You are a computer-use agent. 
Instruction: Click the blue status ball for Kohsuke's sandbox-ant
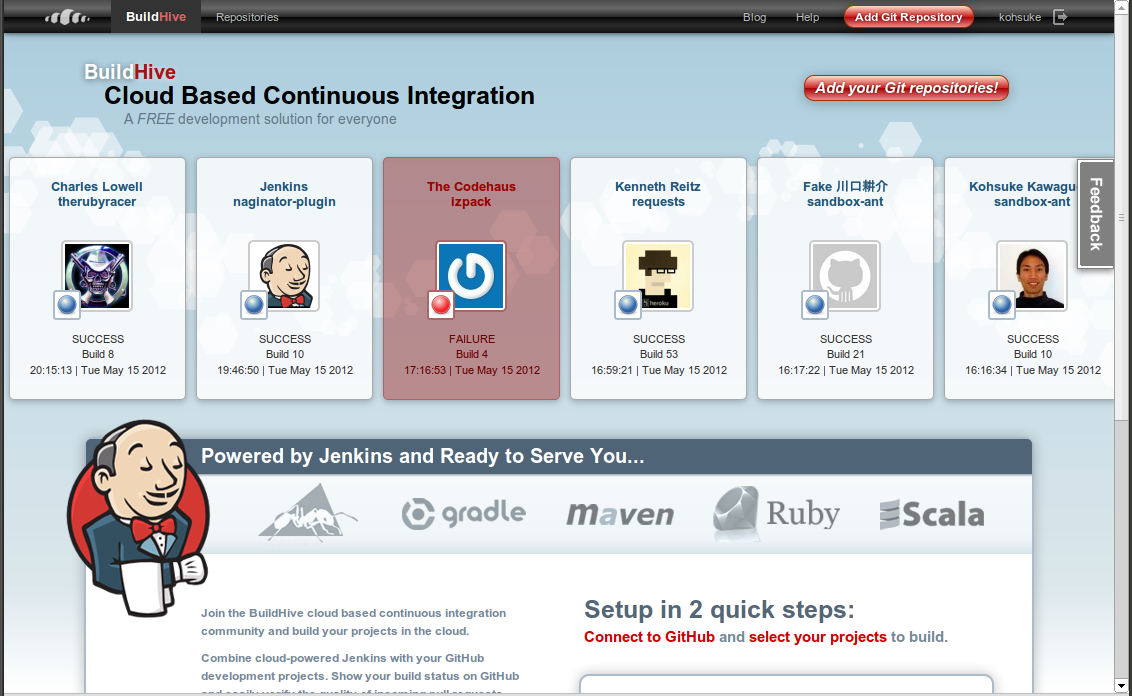tap(1002, 305)
